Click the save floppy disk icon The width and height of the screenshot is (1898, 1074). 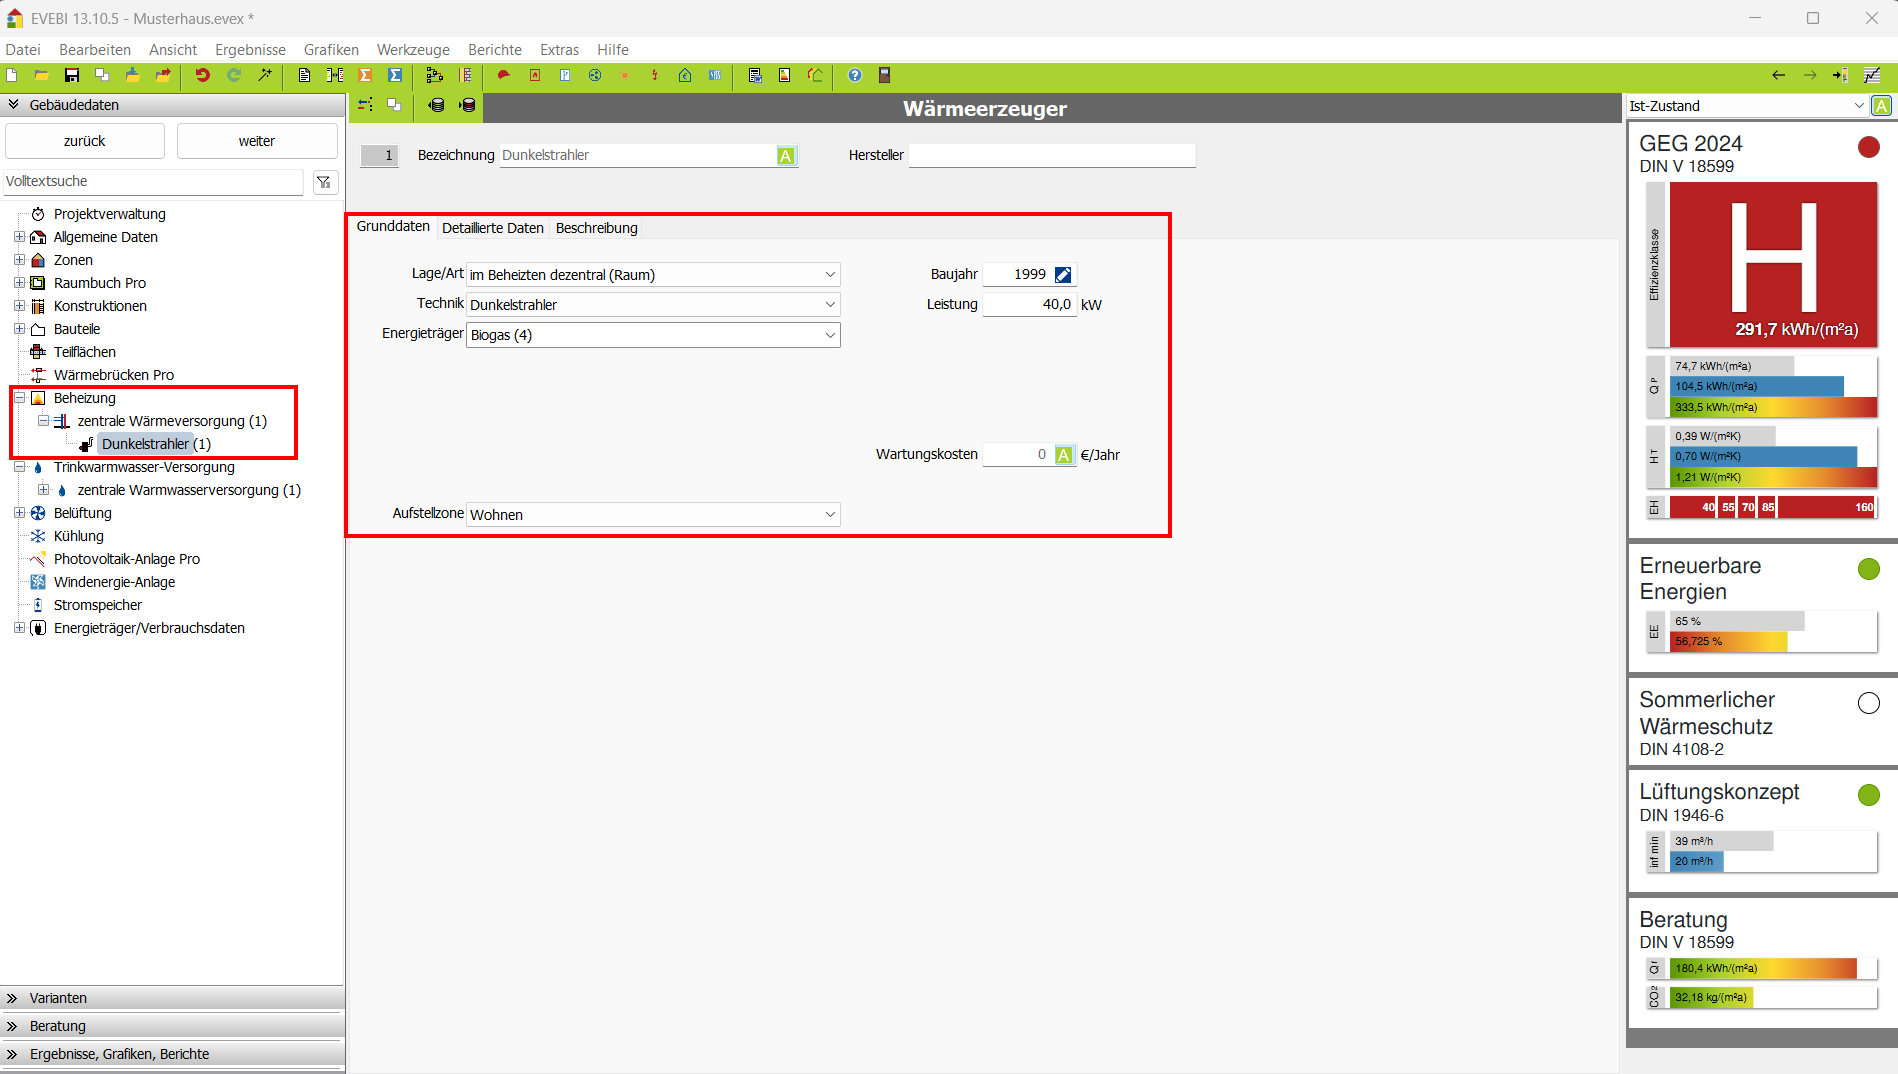tap(72, 75)
